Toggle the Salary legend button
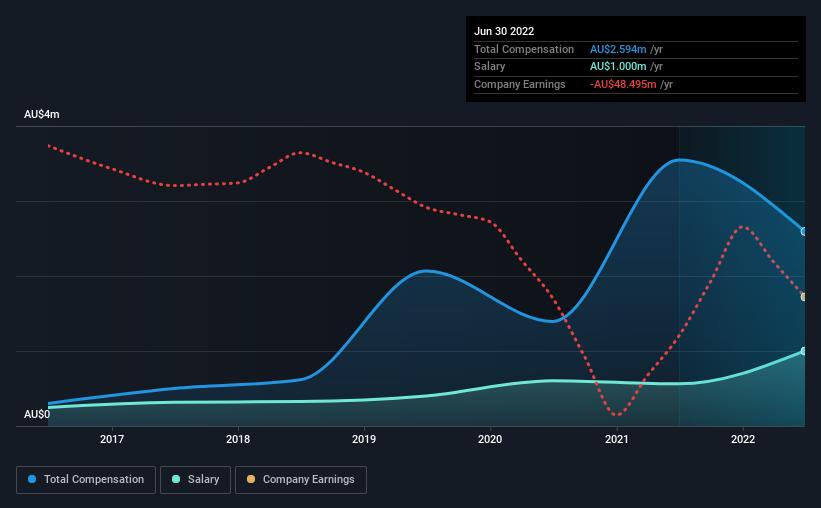821x508 pixels. (x=195, y=480)
